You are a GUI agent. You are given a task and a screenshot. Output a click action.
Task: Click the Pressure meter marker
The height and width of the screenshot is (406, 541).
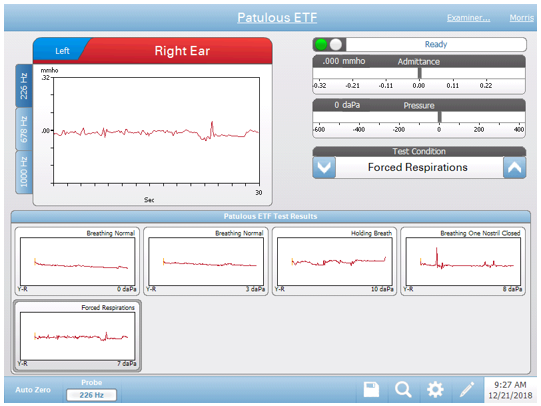440,117
